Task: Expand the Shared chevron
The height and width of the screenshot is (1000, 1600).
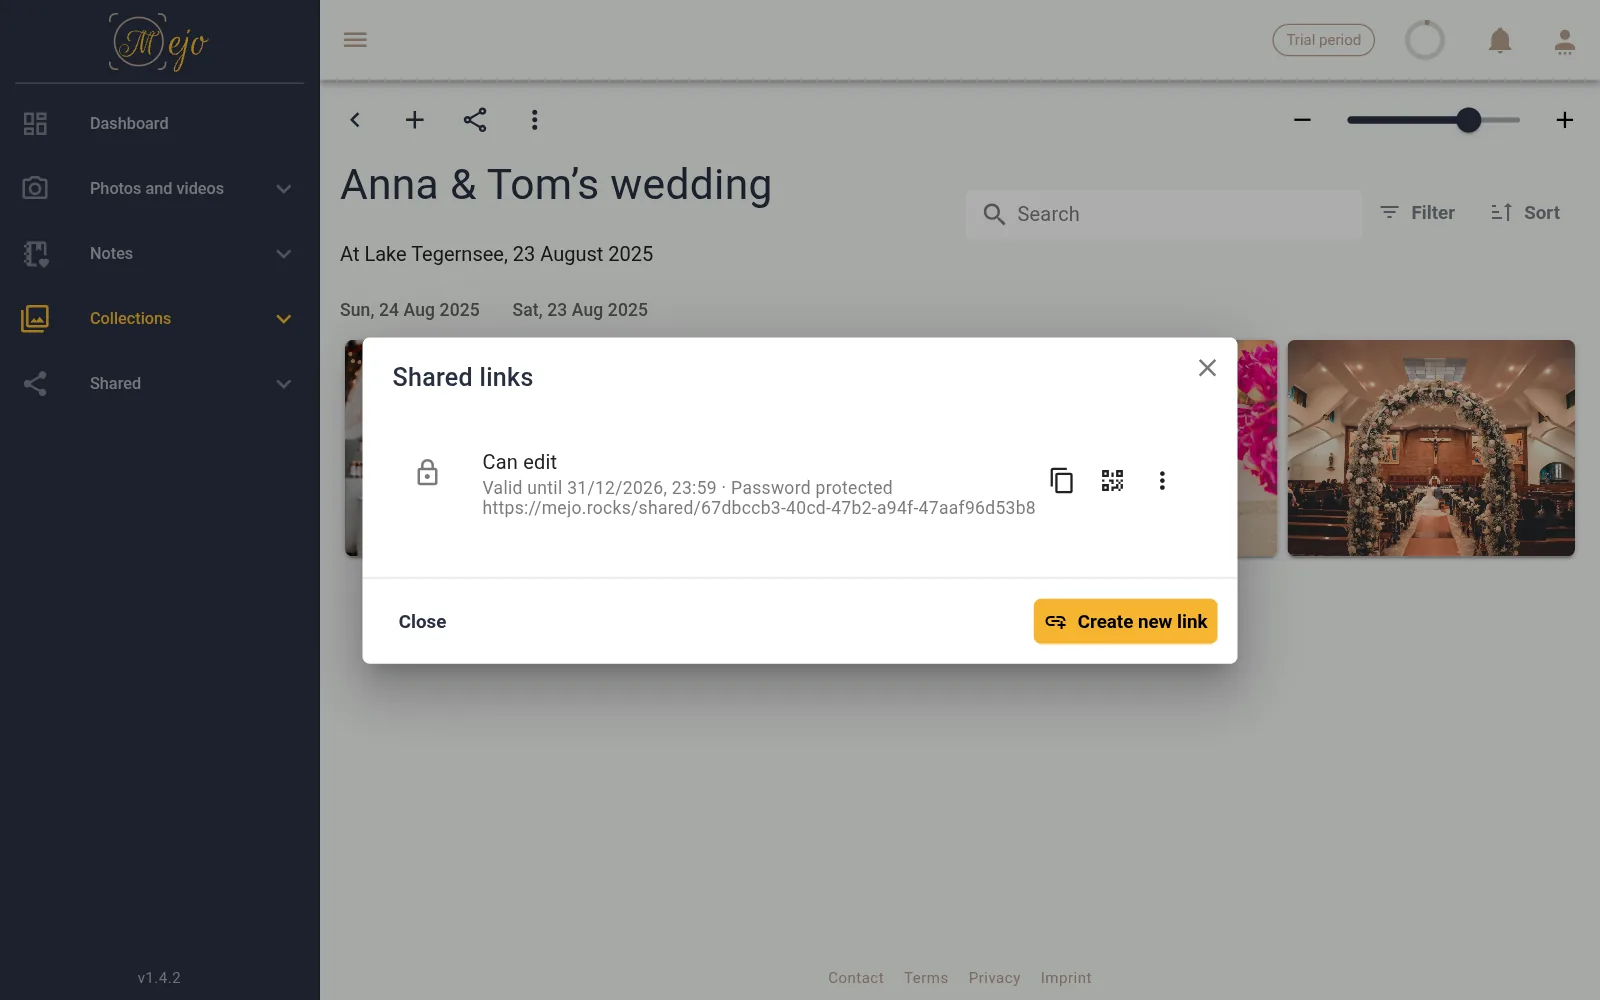Action: coord(284,384)
